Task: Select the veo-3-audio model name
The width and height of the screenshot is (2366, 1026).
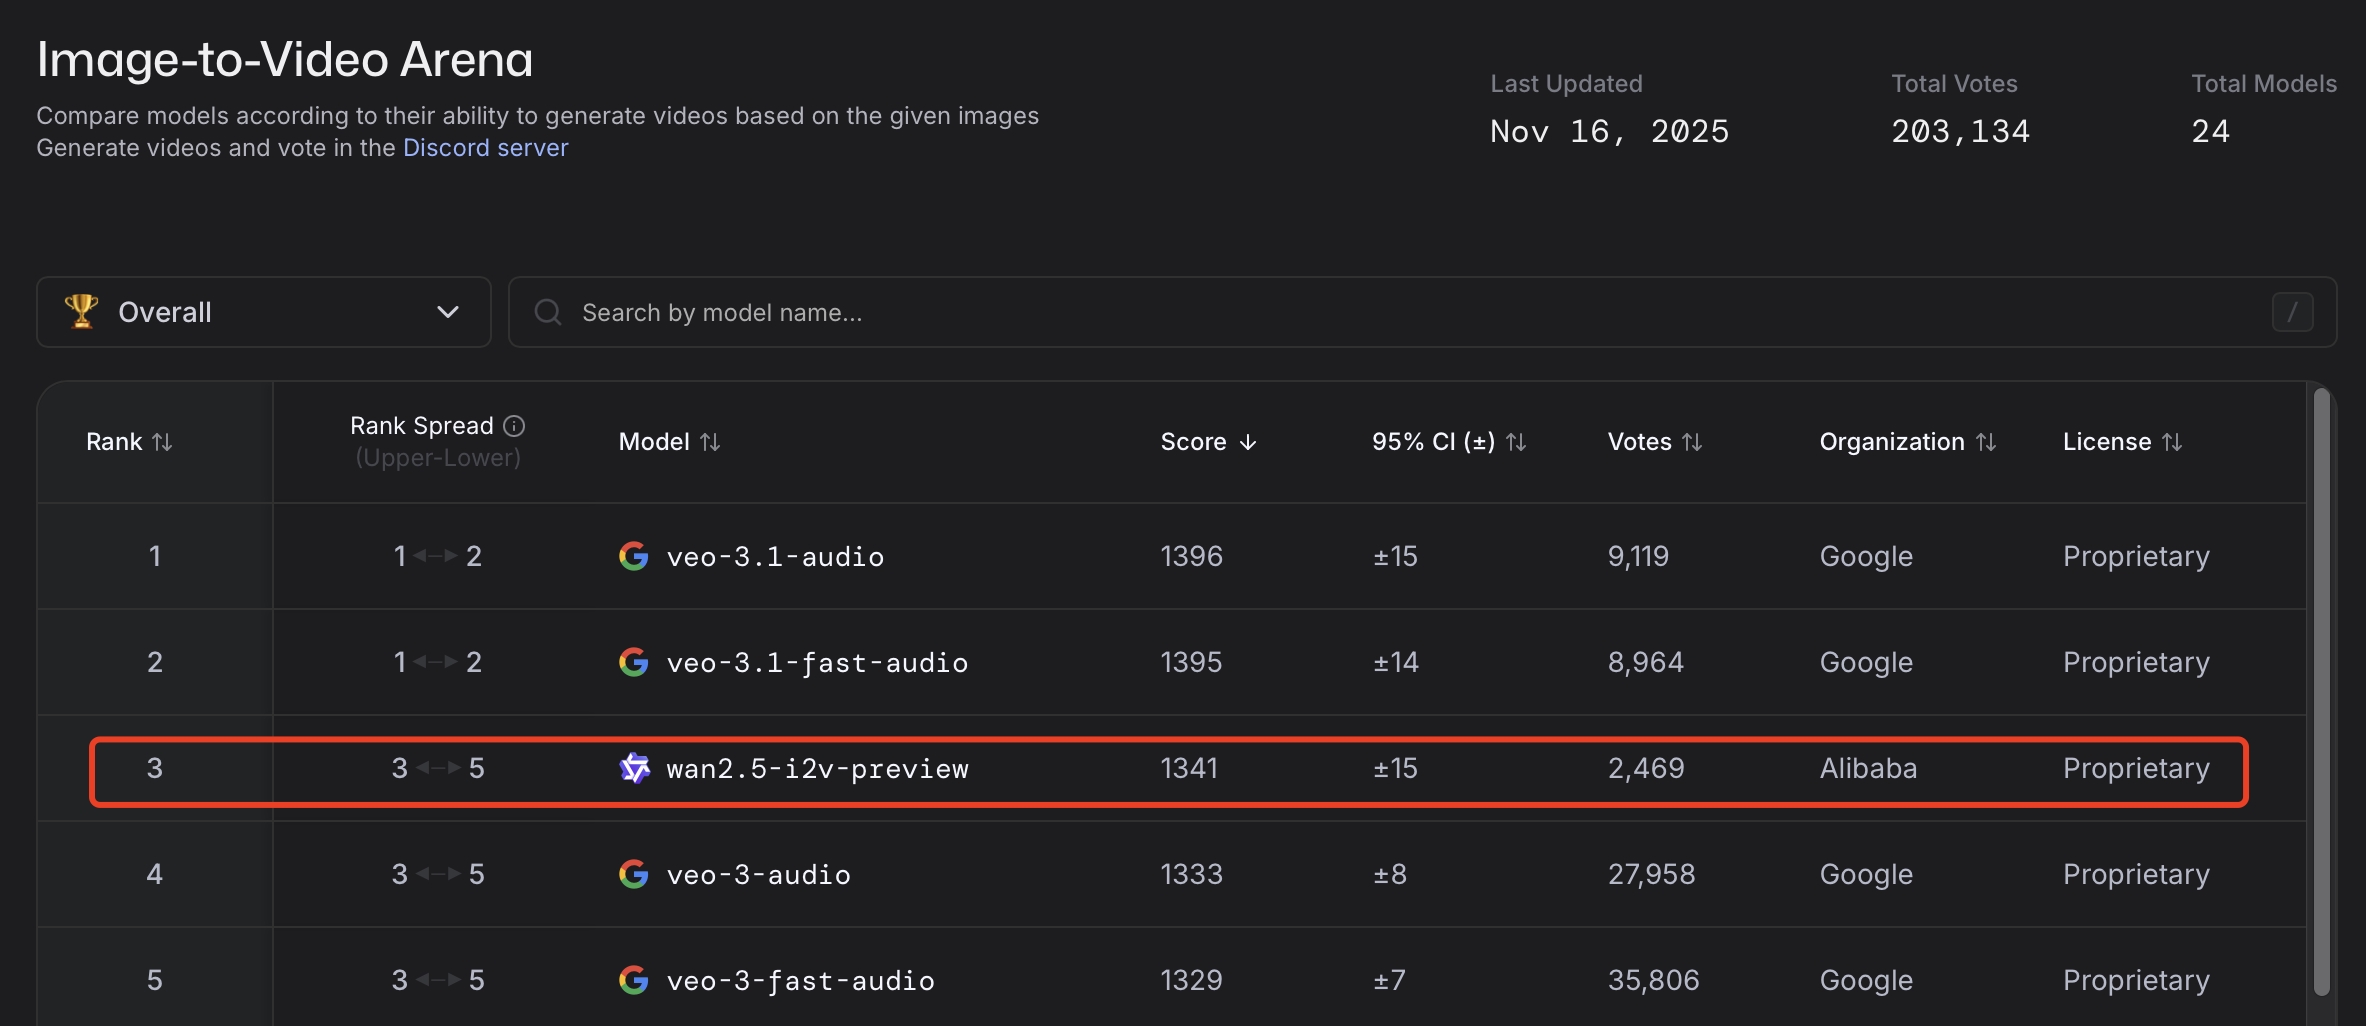Action: pyautogui.click(x=758, y=874)
